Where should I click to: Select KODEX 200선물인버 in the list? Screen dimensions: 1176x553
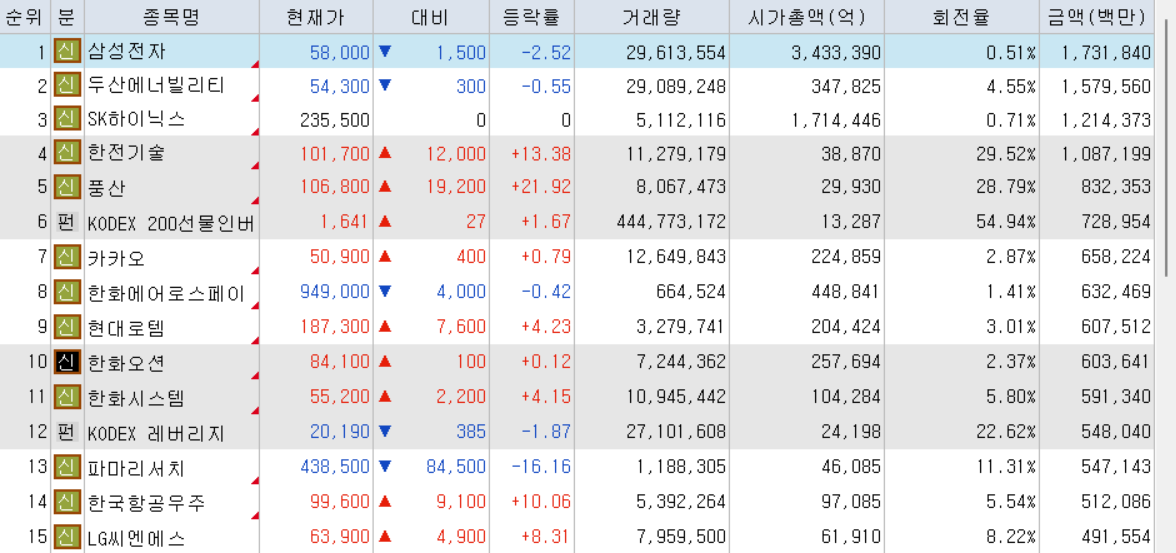pos(172,222)
